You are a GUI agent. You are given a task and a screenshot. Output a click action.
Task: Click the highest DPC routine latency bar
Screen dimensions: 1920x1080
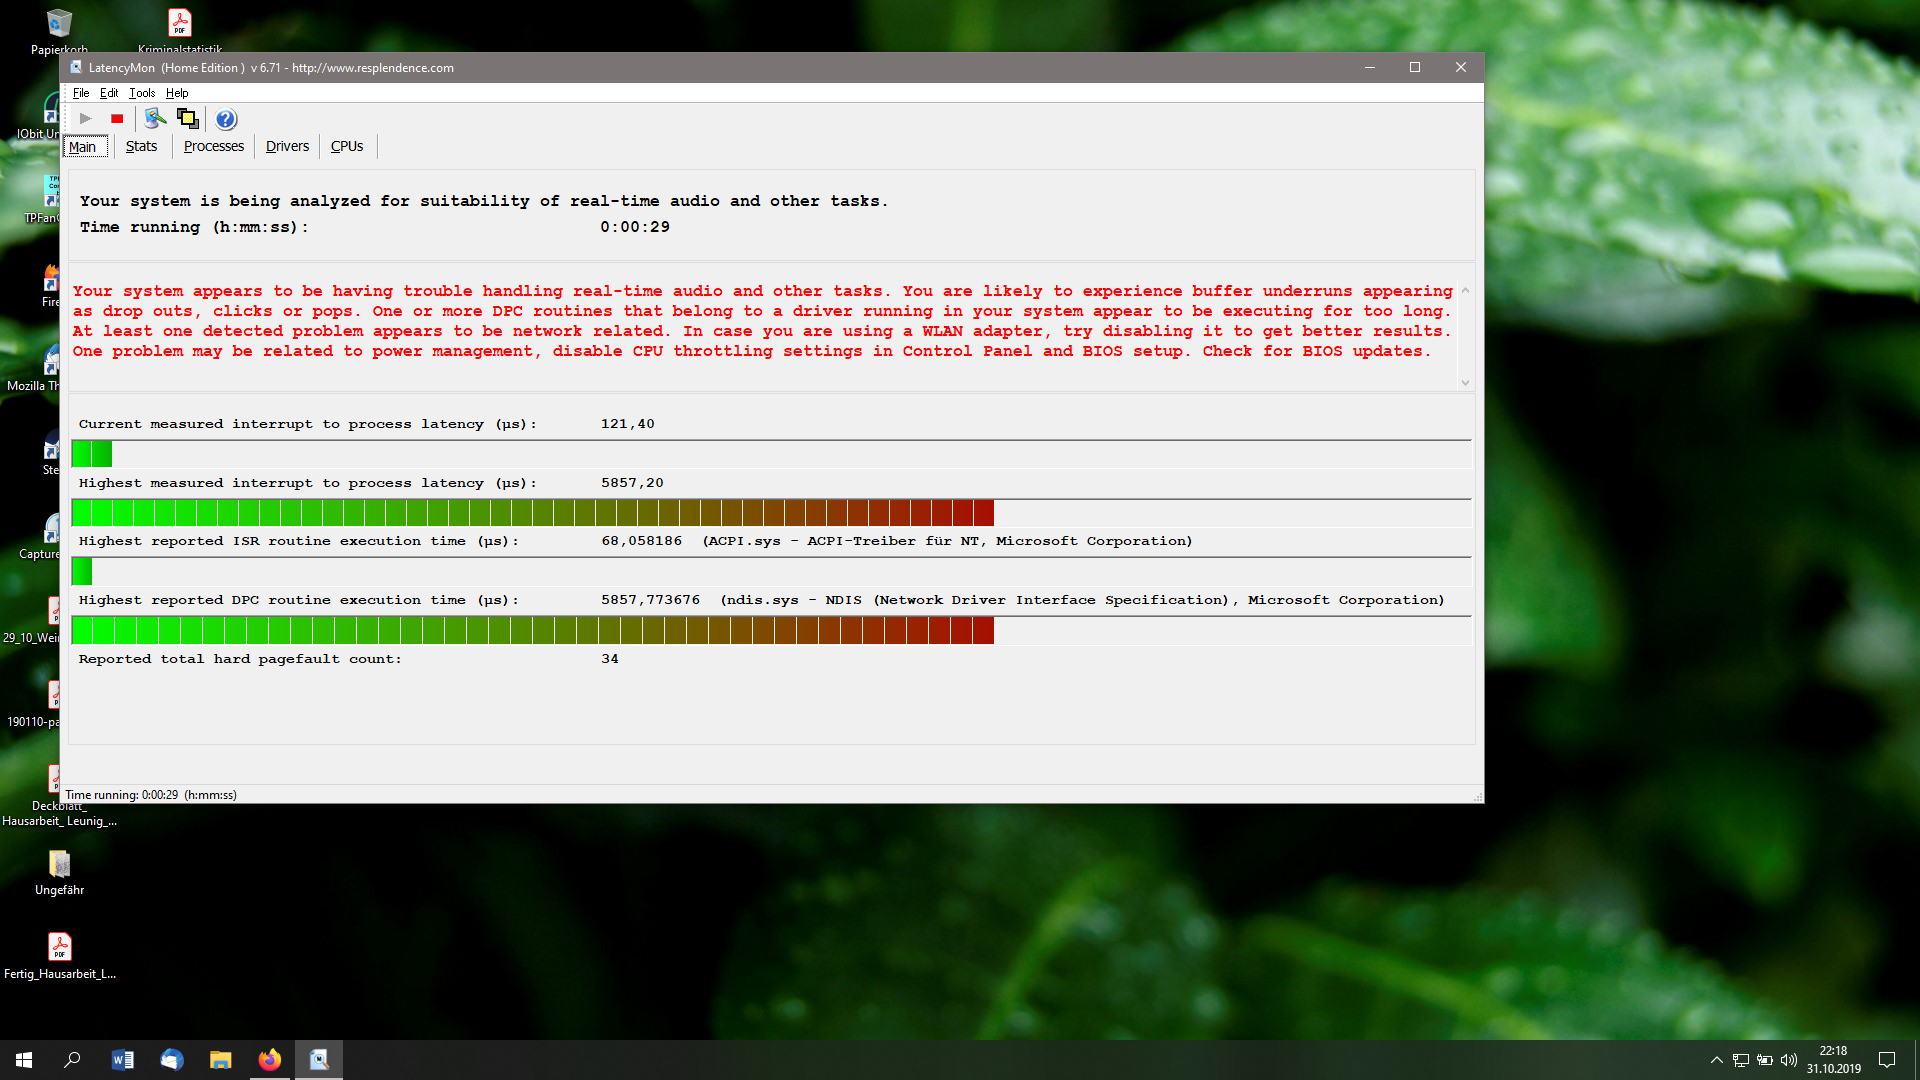coord(533,631)
